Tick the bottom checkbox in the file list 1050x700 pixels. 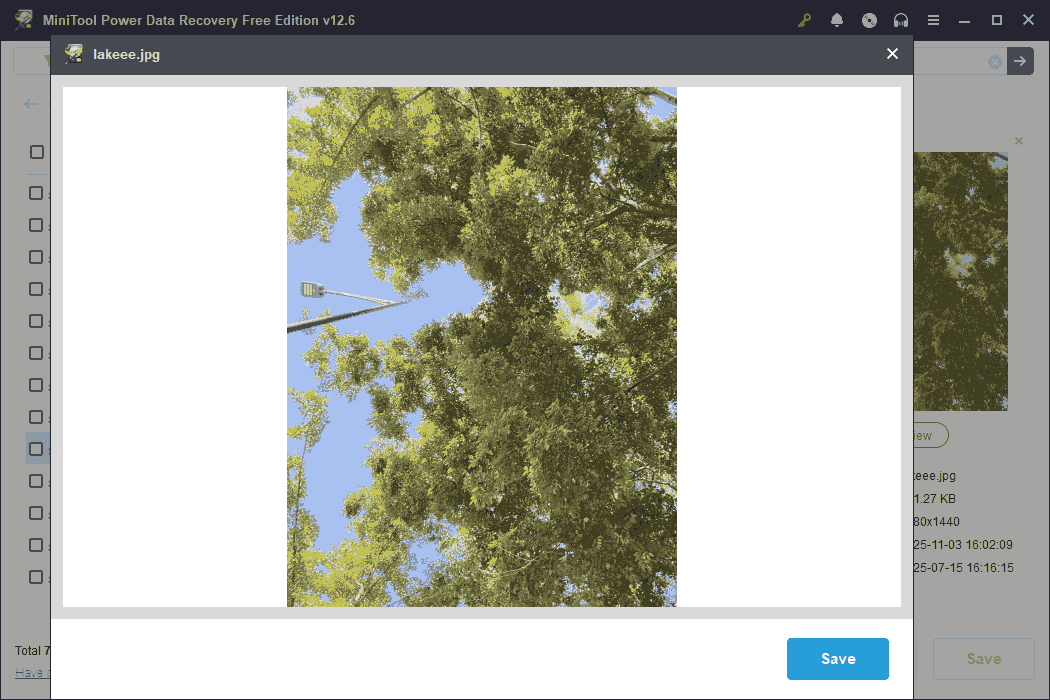point(37,577)
